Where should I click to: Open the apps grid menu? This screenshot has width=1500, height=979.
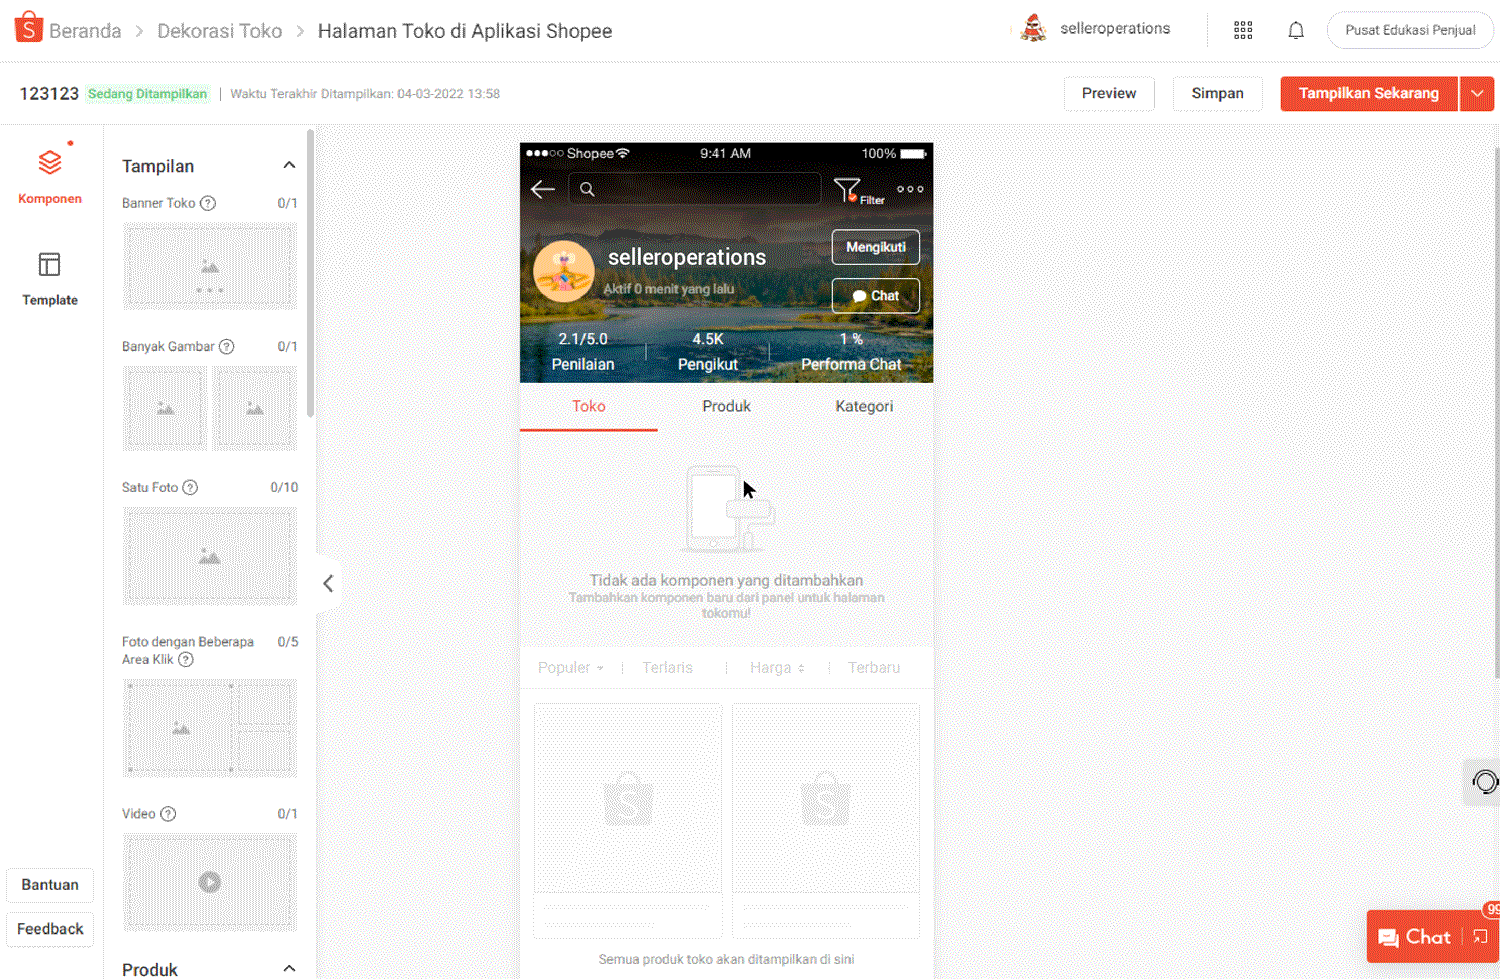(1243, 30)
